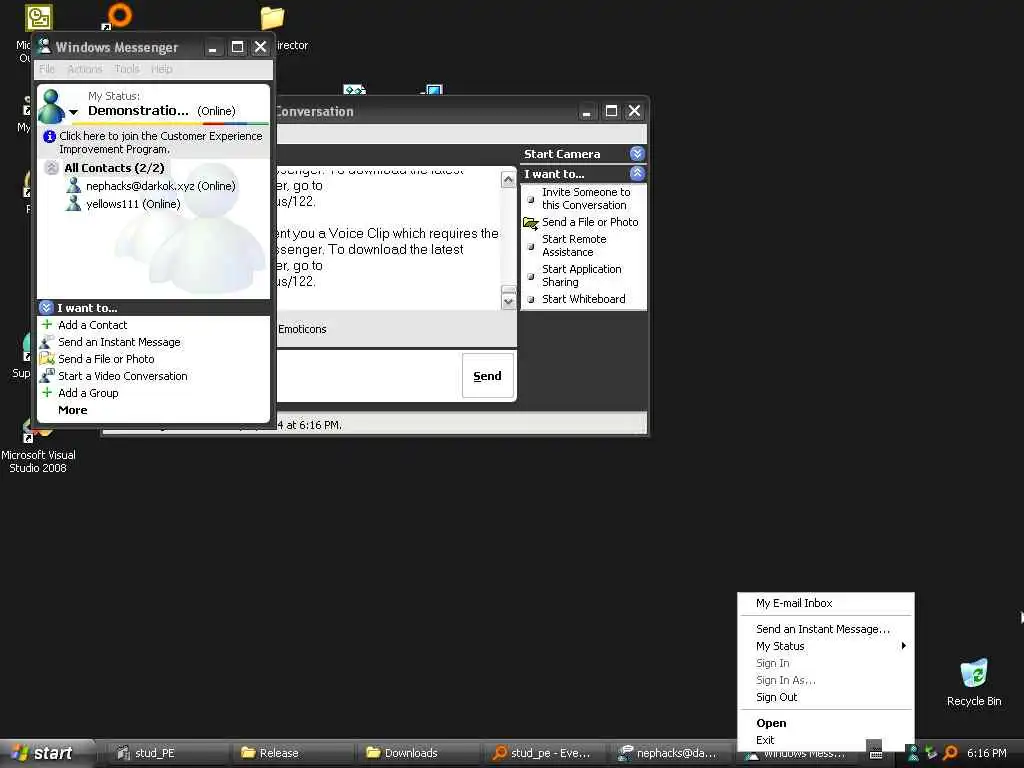Click the Windows Messenger title bar icon
Screen dimensions: 1024x768
point(44,46)
